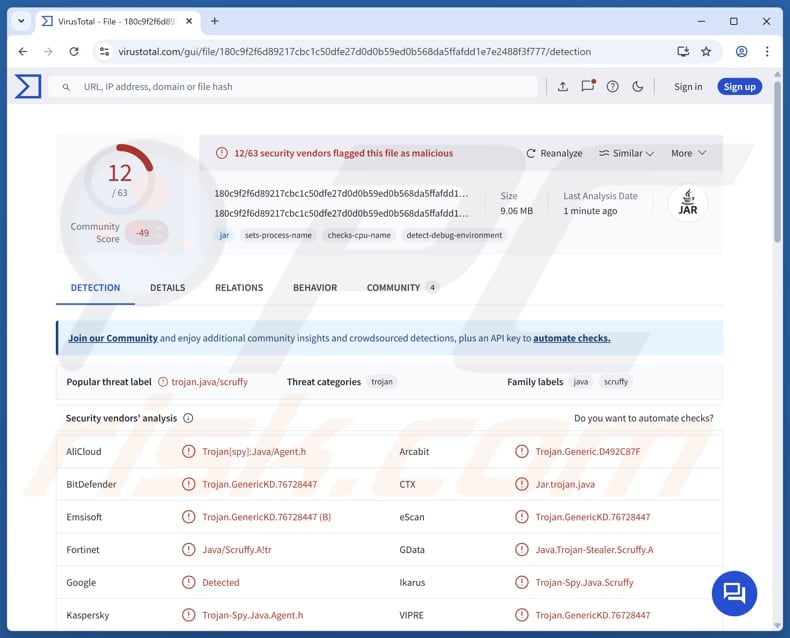Click the Sign in link
The width and height of the screenshot is (790, 638).
(x=688, y=87)
